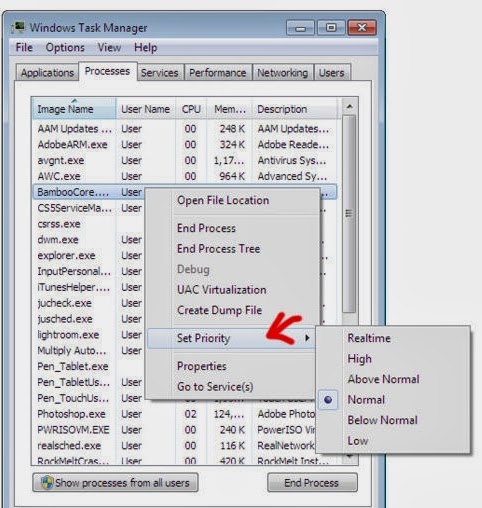
Task: Select the BambooCore process row
Action: point(89,192)
